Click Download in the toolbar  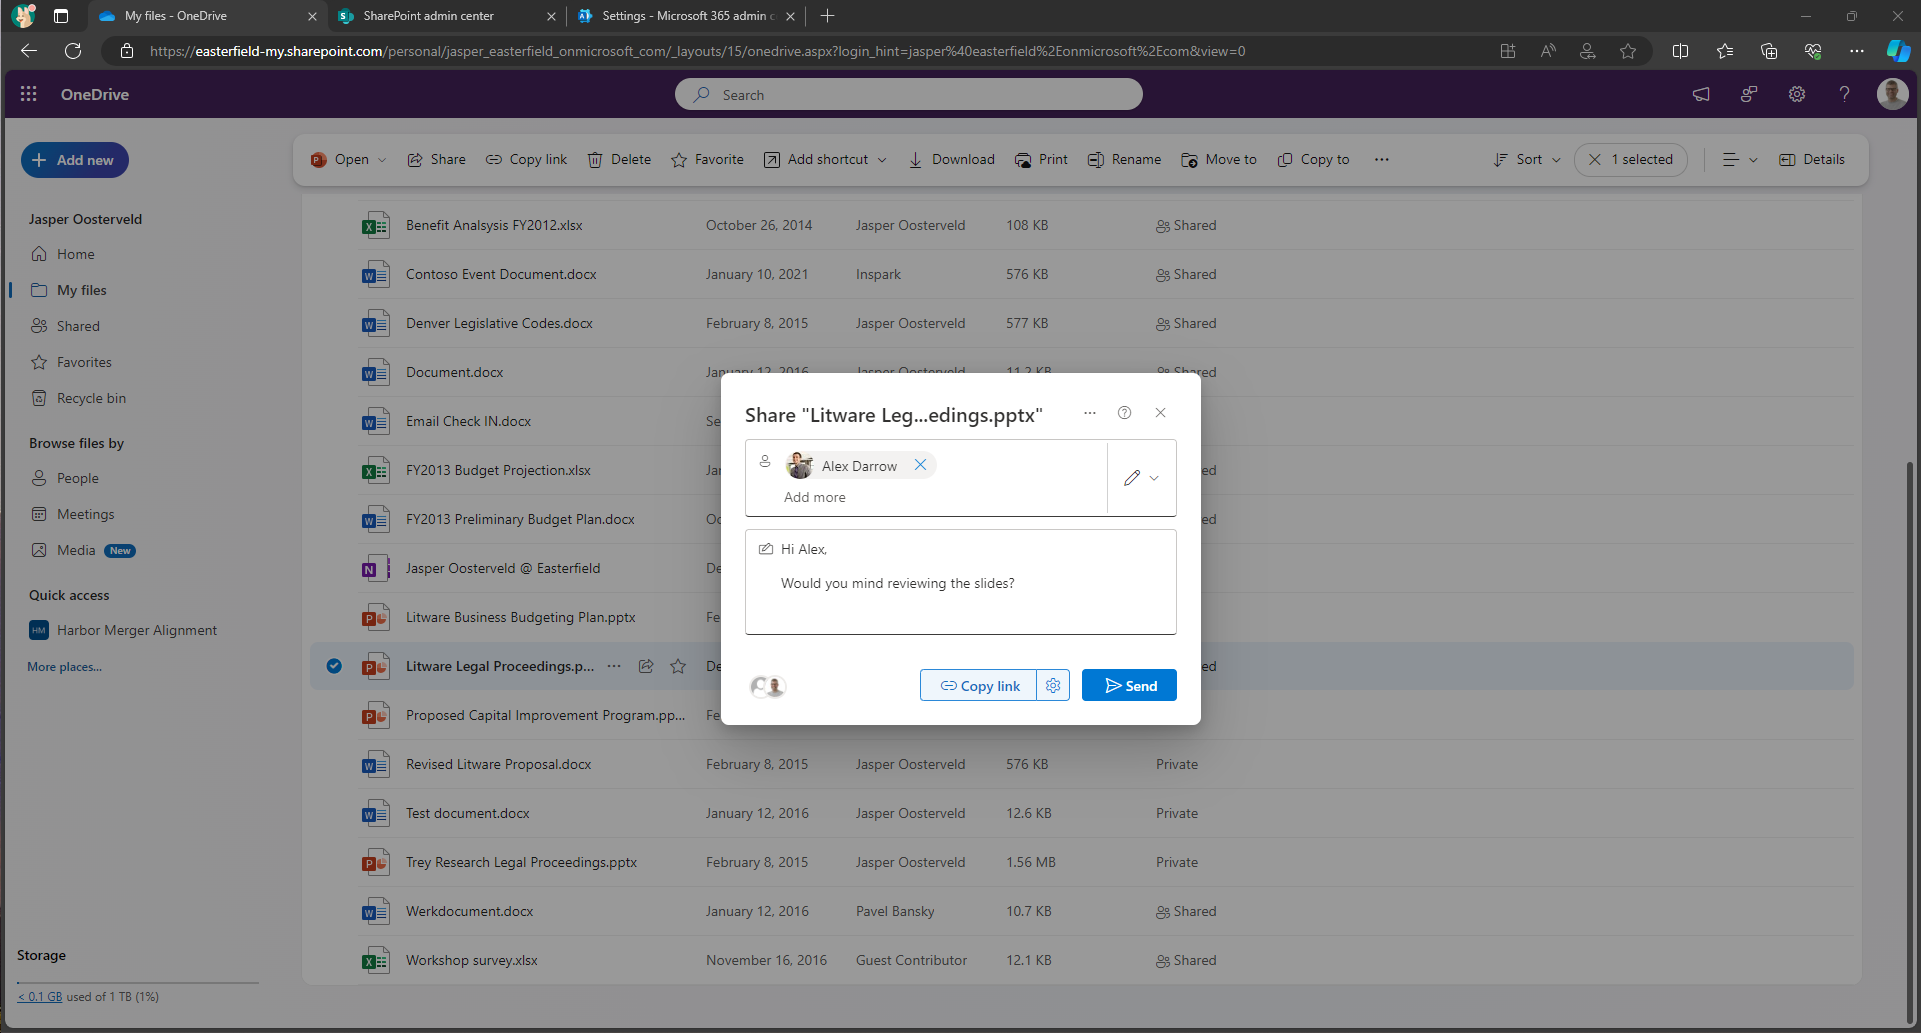(x=952, y=160)
